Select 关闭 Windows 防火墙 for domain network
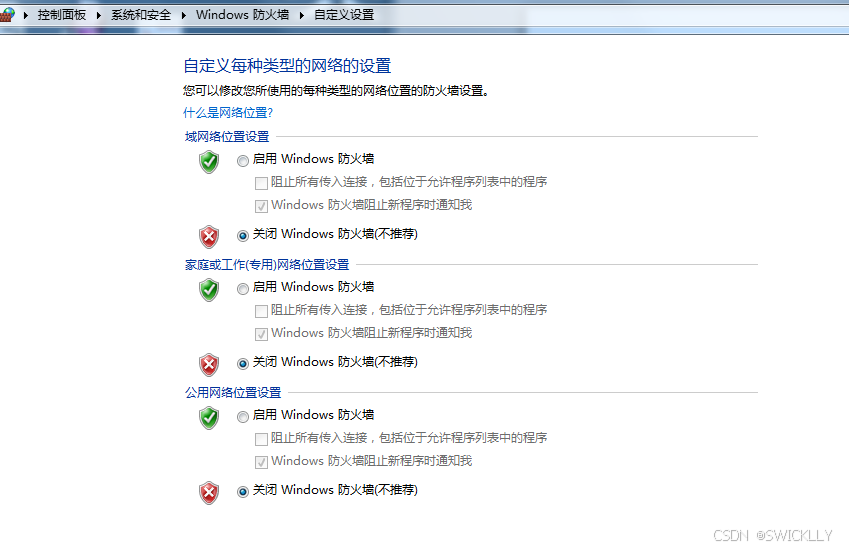The width and height of the screenshot is (849, 551). coord(243,235)
